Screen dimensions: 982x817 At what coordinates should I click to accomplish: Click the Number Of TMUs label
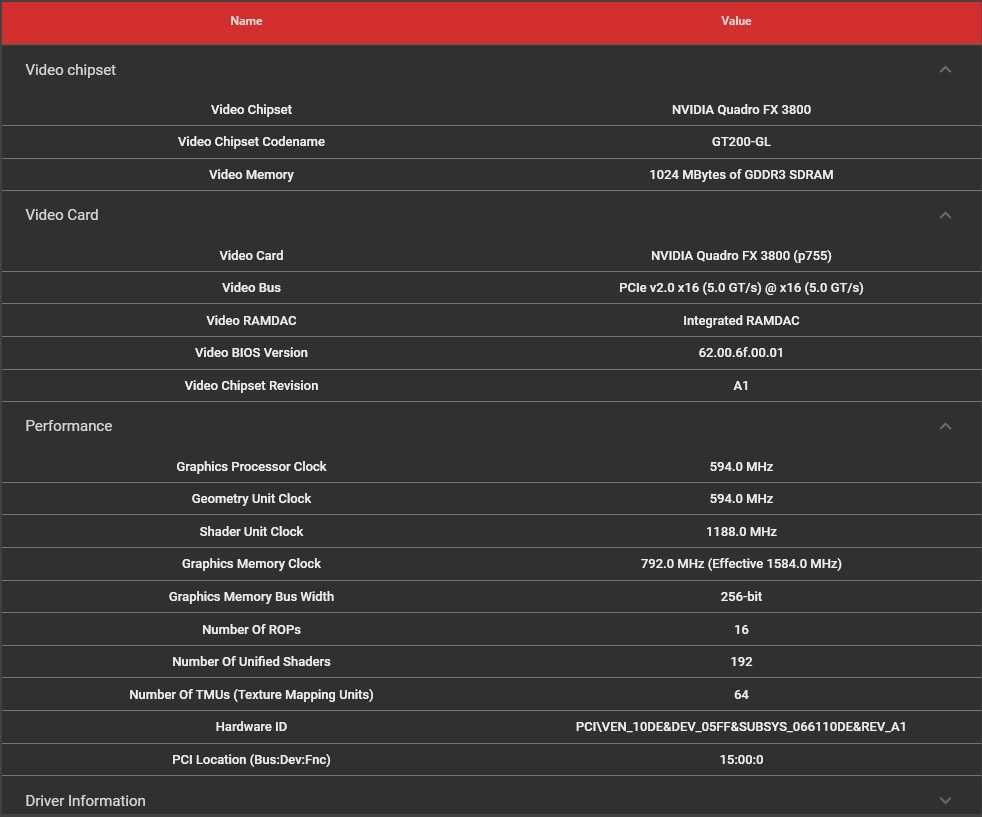point(251,694)
